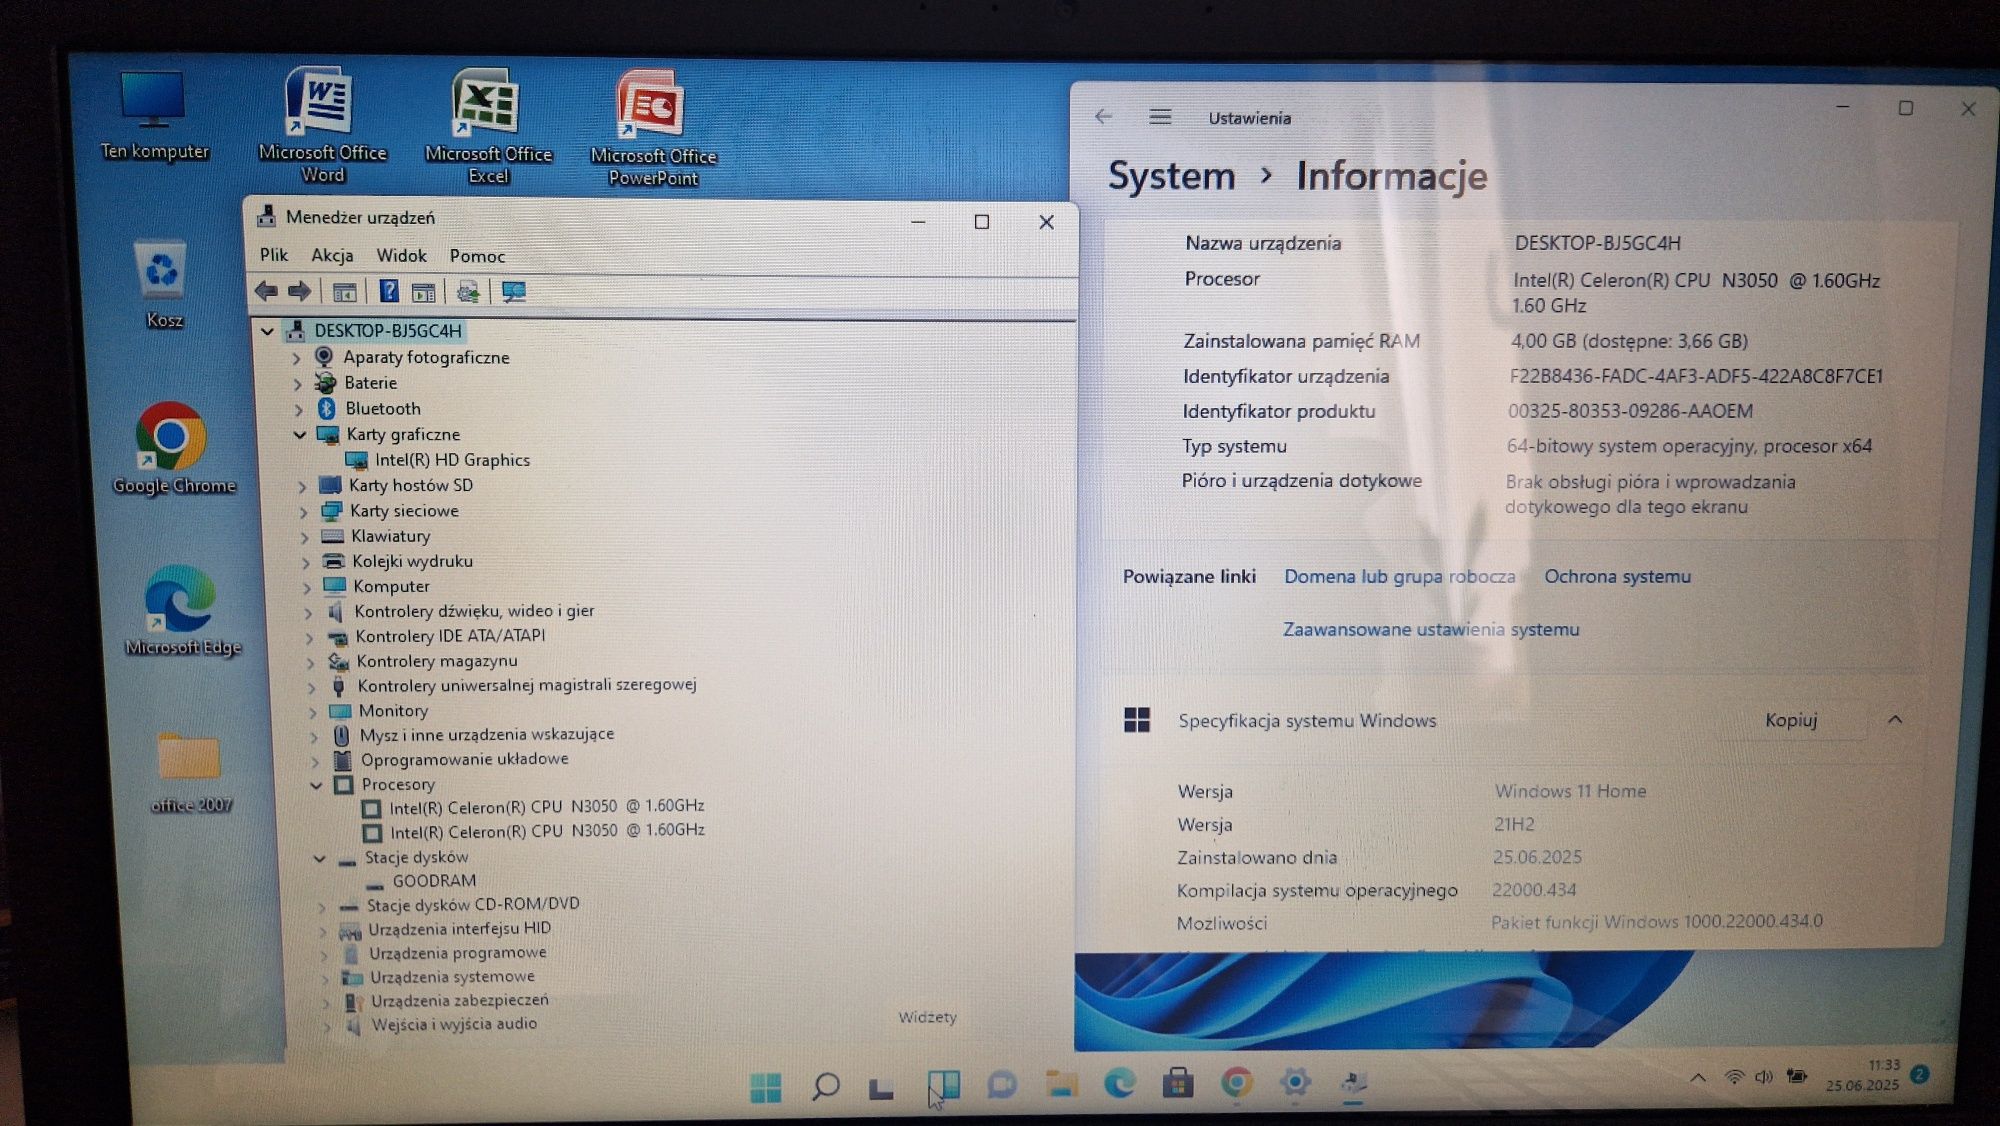
Task: Select the GOODRAM disk drive
Action: 434,881
